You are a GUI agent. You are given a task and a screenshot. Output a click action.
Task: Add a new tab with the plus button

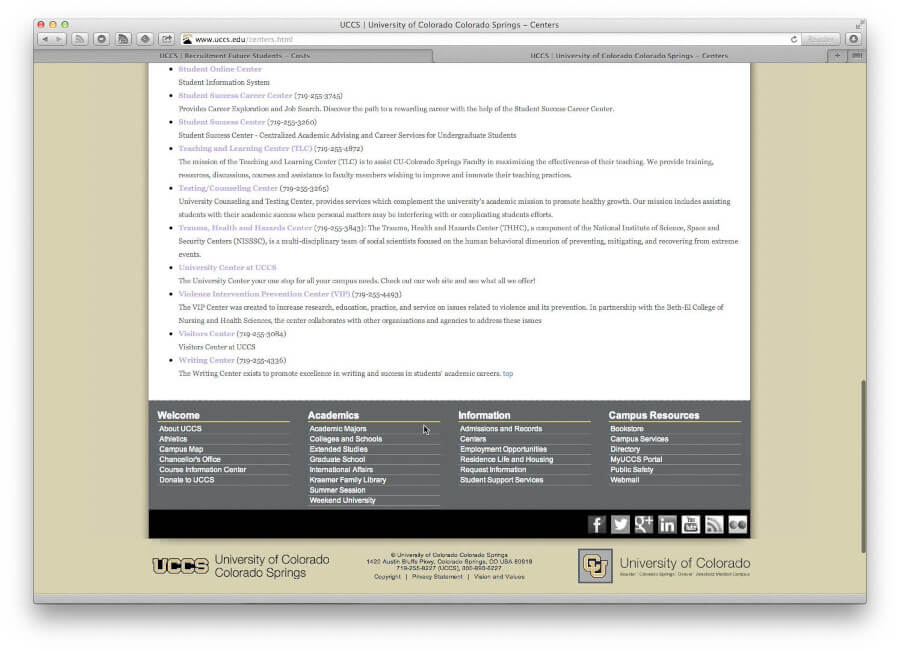coord(837,56)
